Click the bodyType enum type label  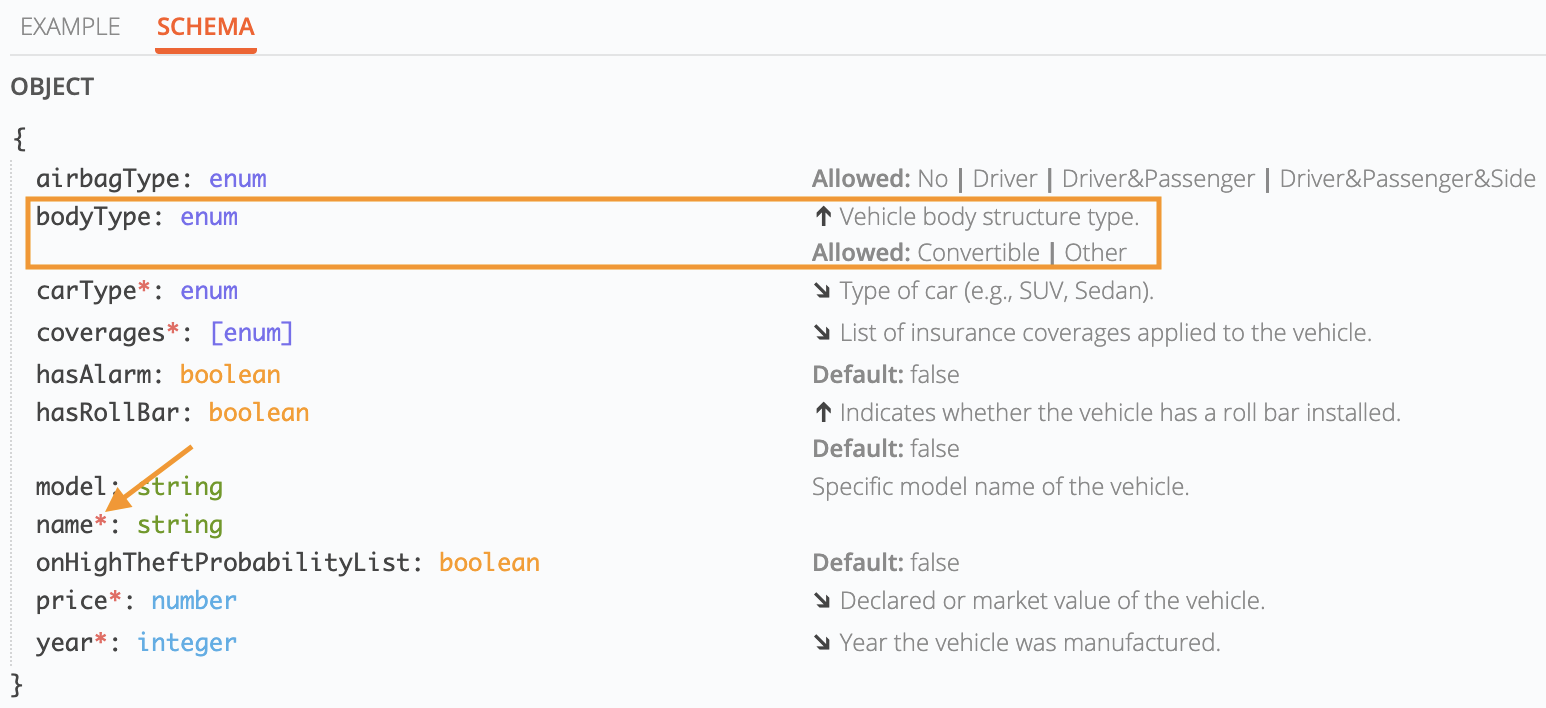point(209,217)
